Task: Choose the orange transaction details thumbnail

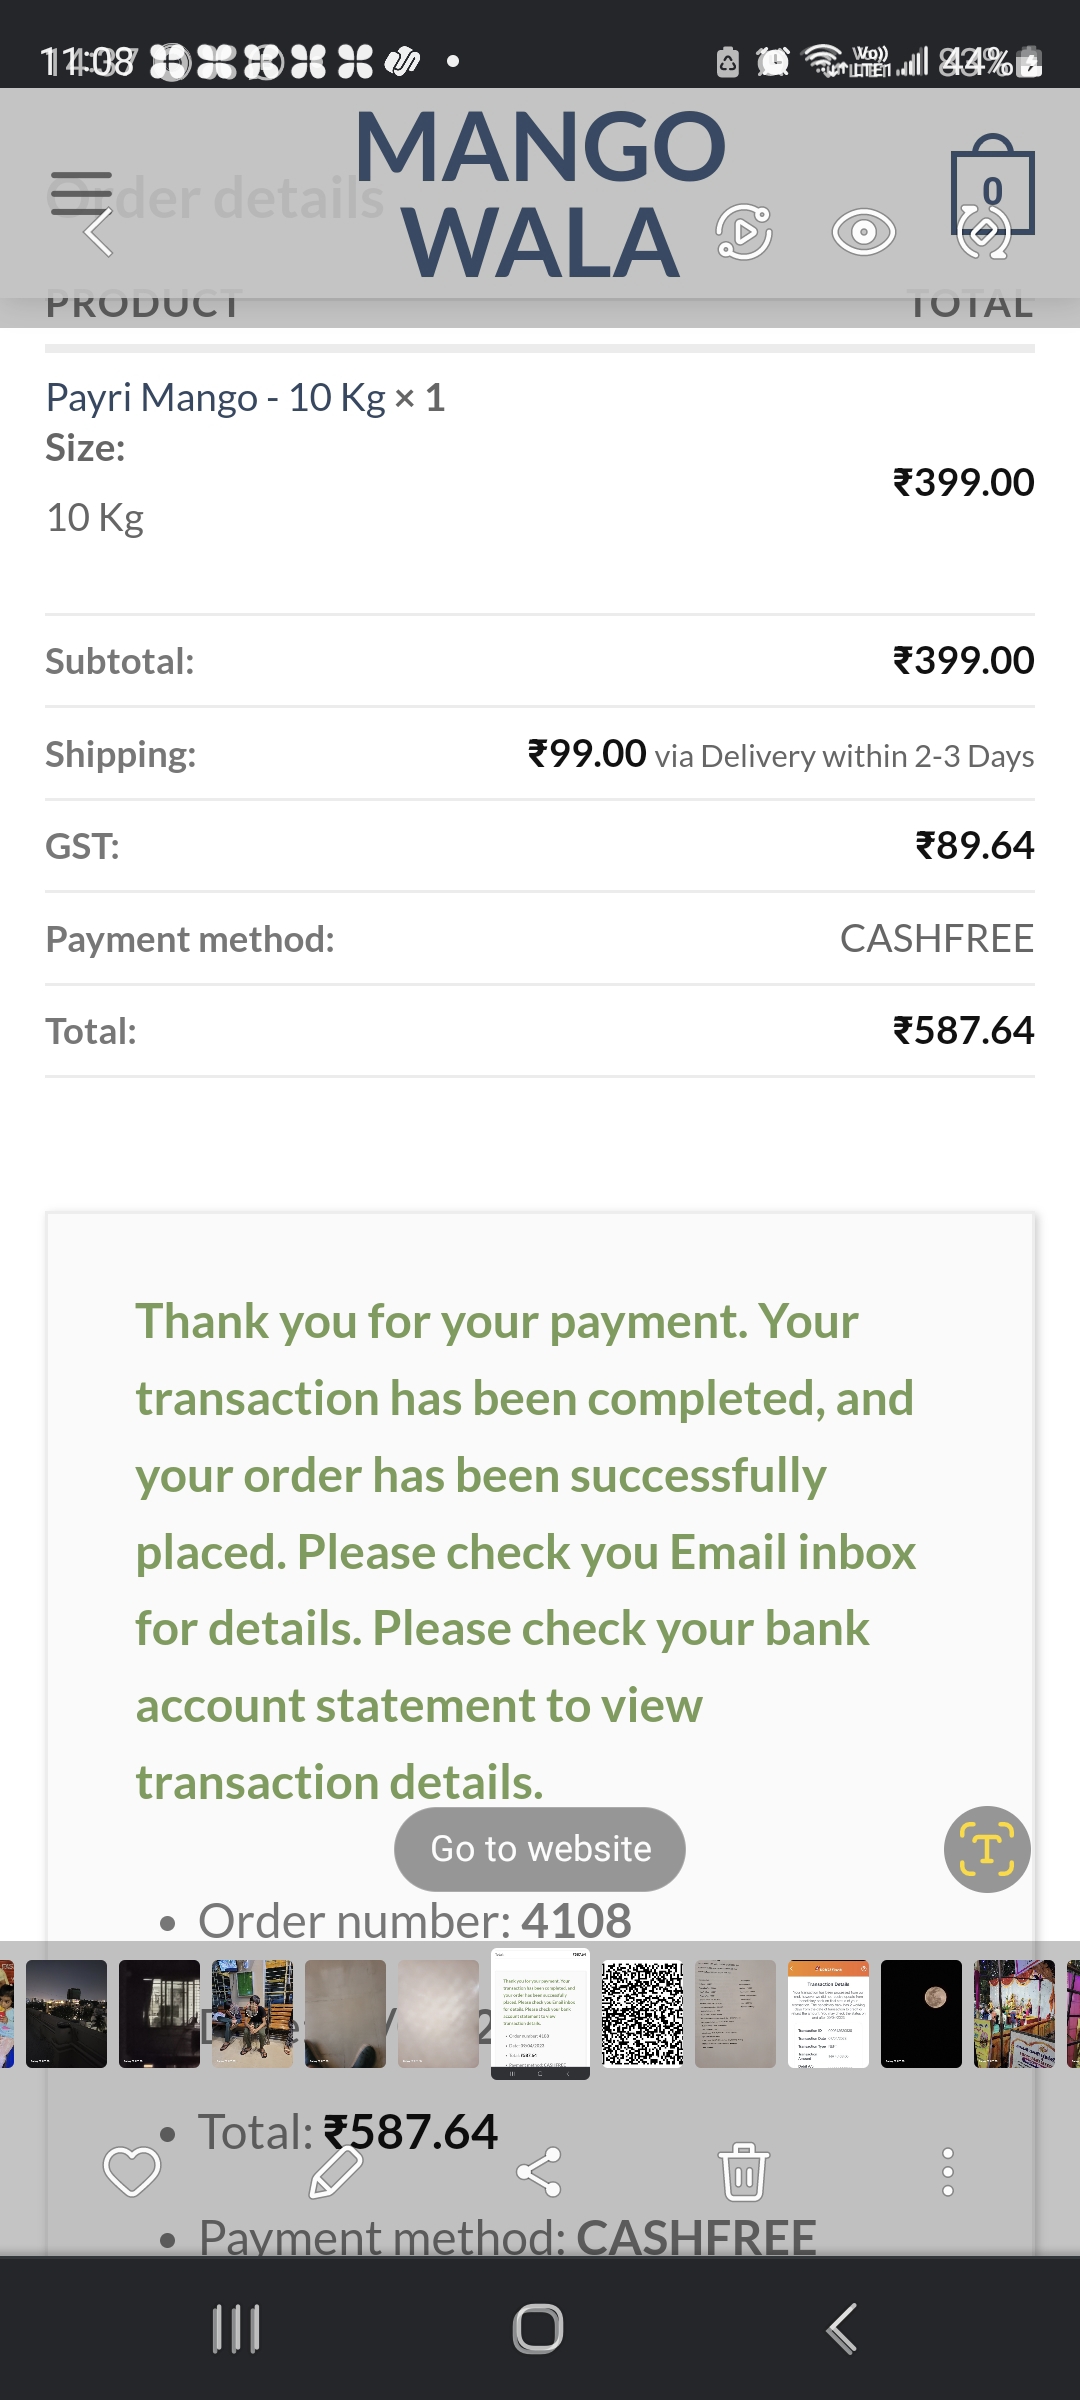Action: [828, 2014]
